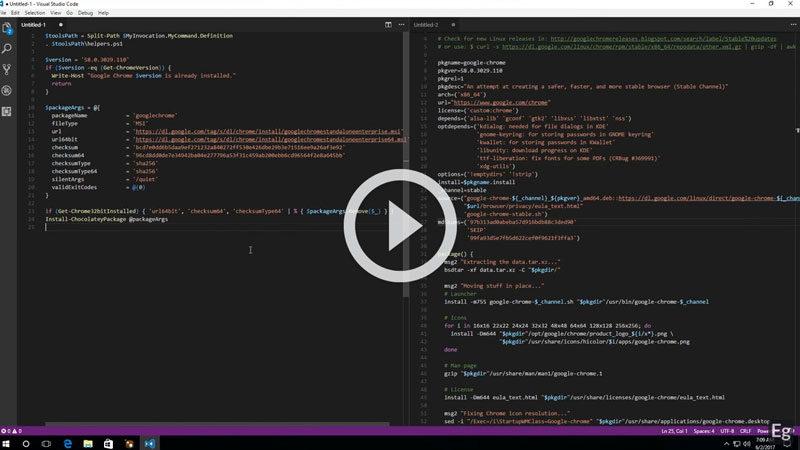Open the Edit menu

pyautogui.click(x=15, y=13)
